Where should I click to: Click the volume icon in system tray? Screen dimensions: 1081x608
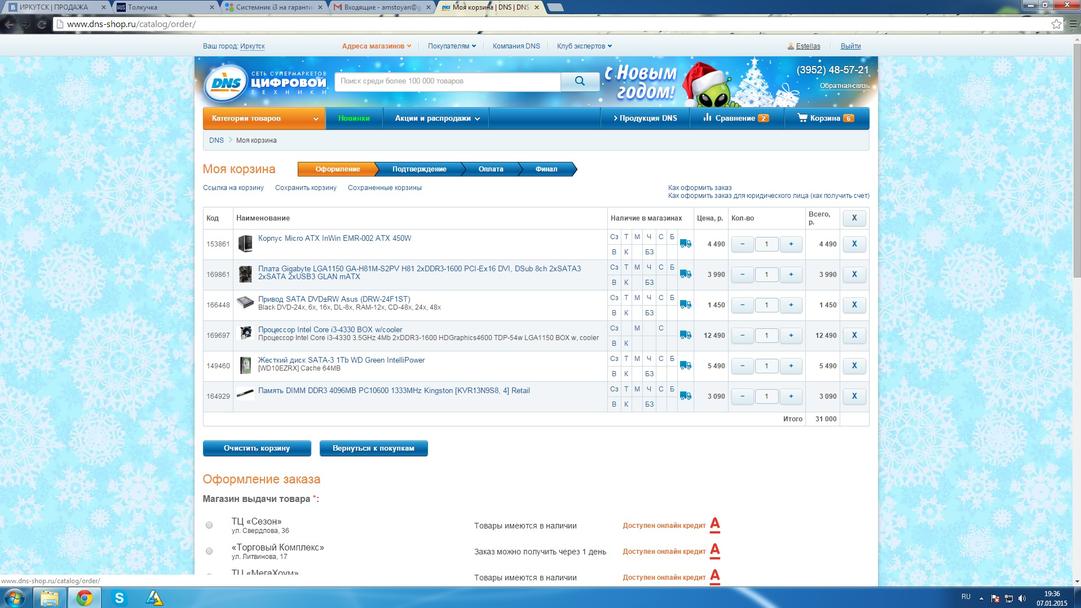tap(1022, 598)
